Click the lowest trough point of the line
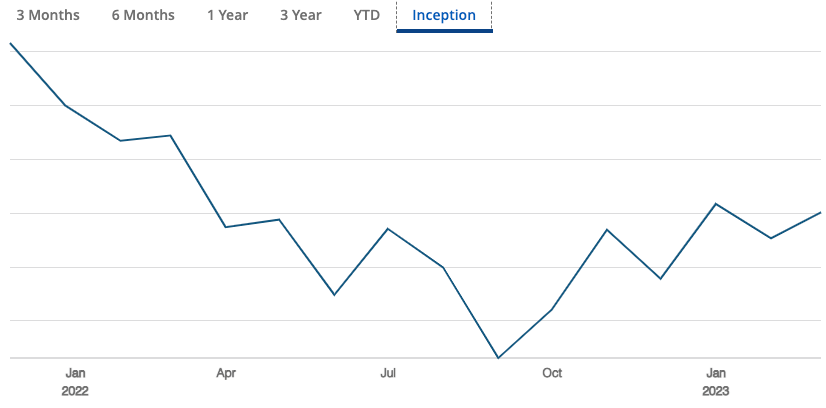Viewport: 826px width, 408px height. [498, 357]
